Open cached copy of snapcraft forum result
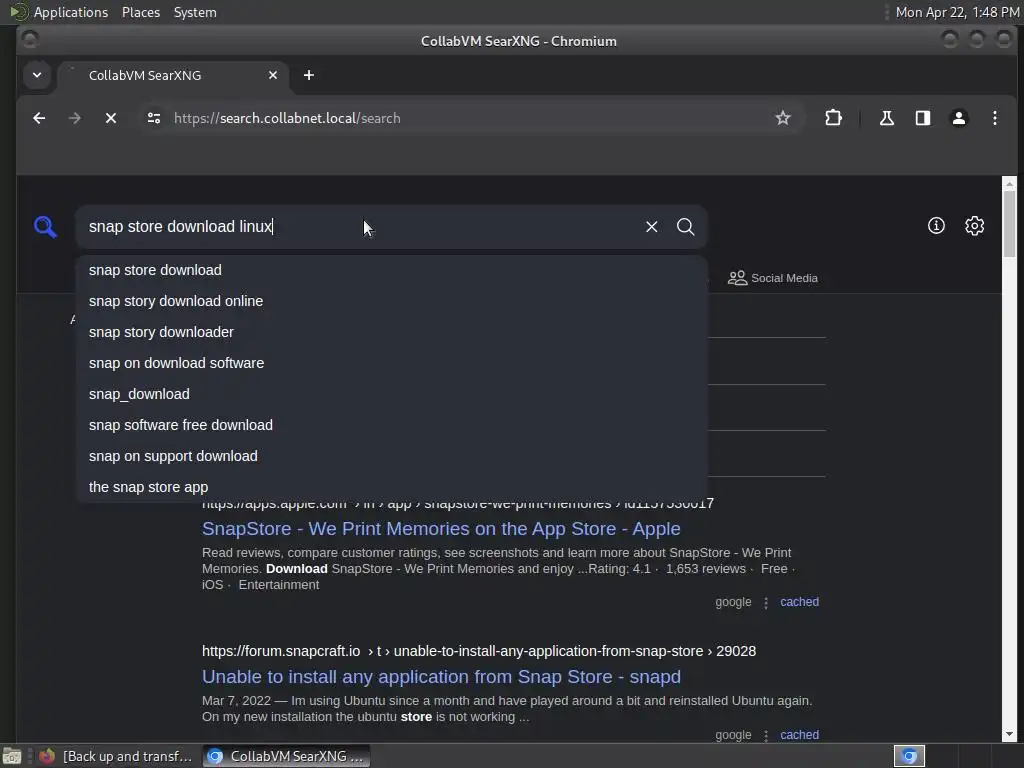Viewport: 1024px width, 768px height. pos(799,735)
